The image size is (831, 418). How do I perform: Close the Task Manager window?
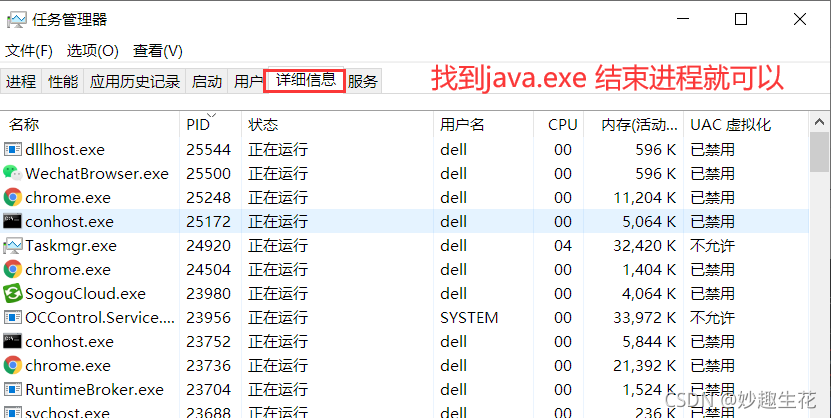(x=800, y=19)
